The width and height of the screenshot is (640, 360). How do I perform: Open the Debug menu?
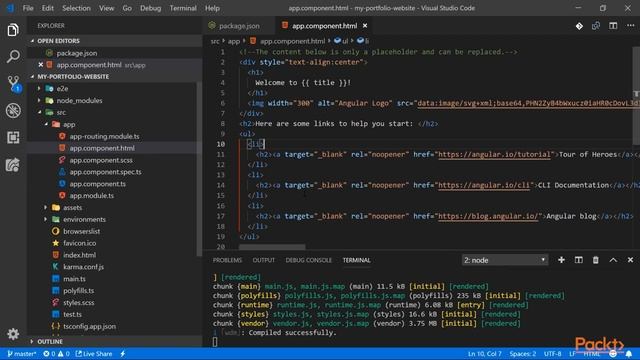tap(151, 8)
